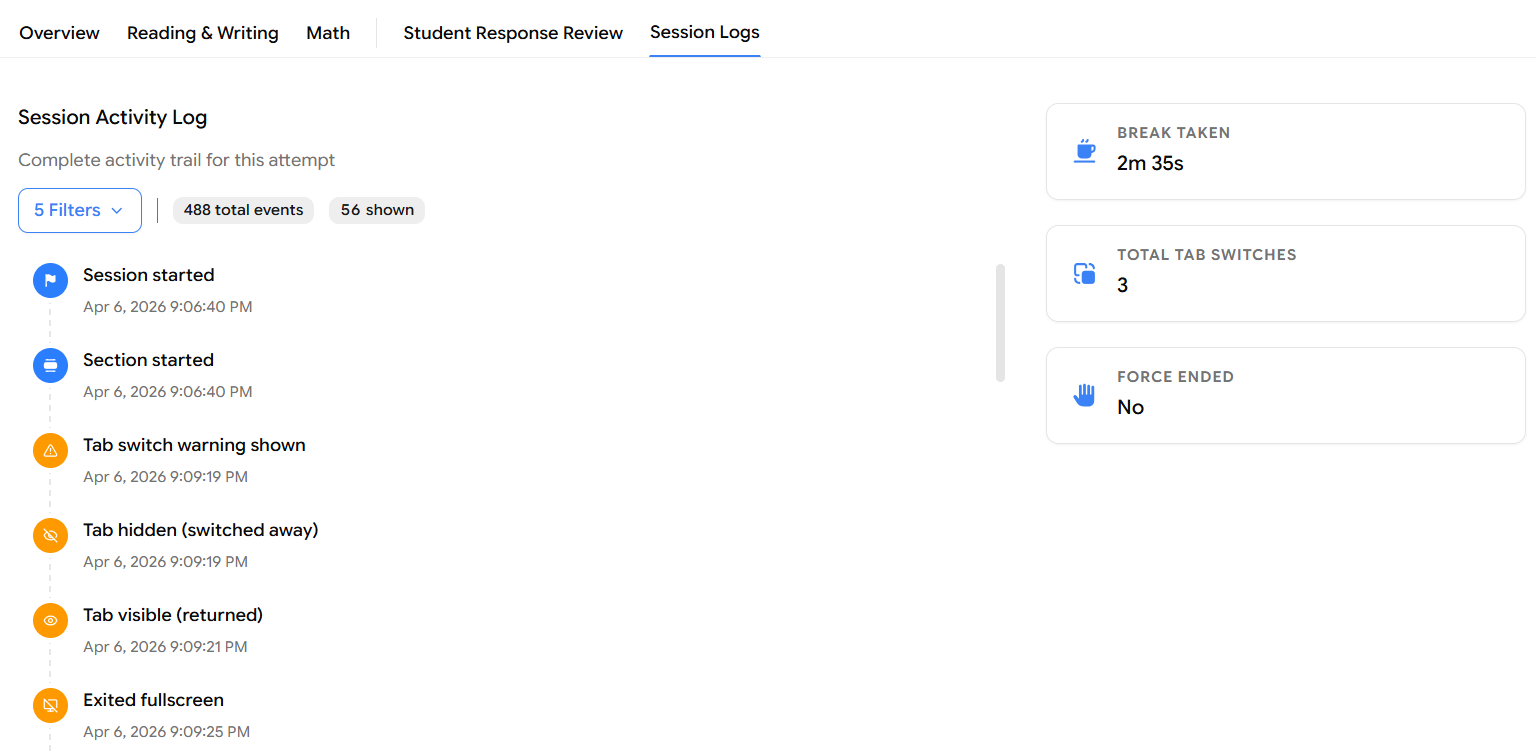The width and height of the screenshot is (1536, 755).
Task: Open the Reading & Writing tab
Action: click(x=203, y=33)
